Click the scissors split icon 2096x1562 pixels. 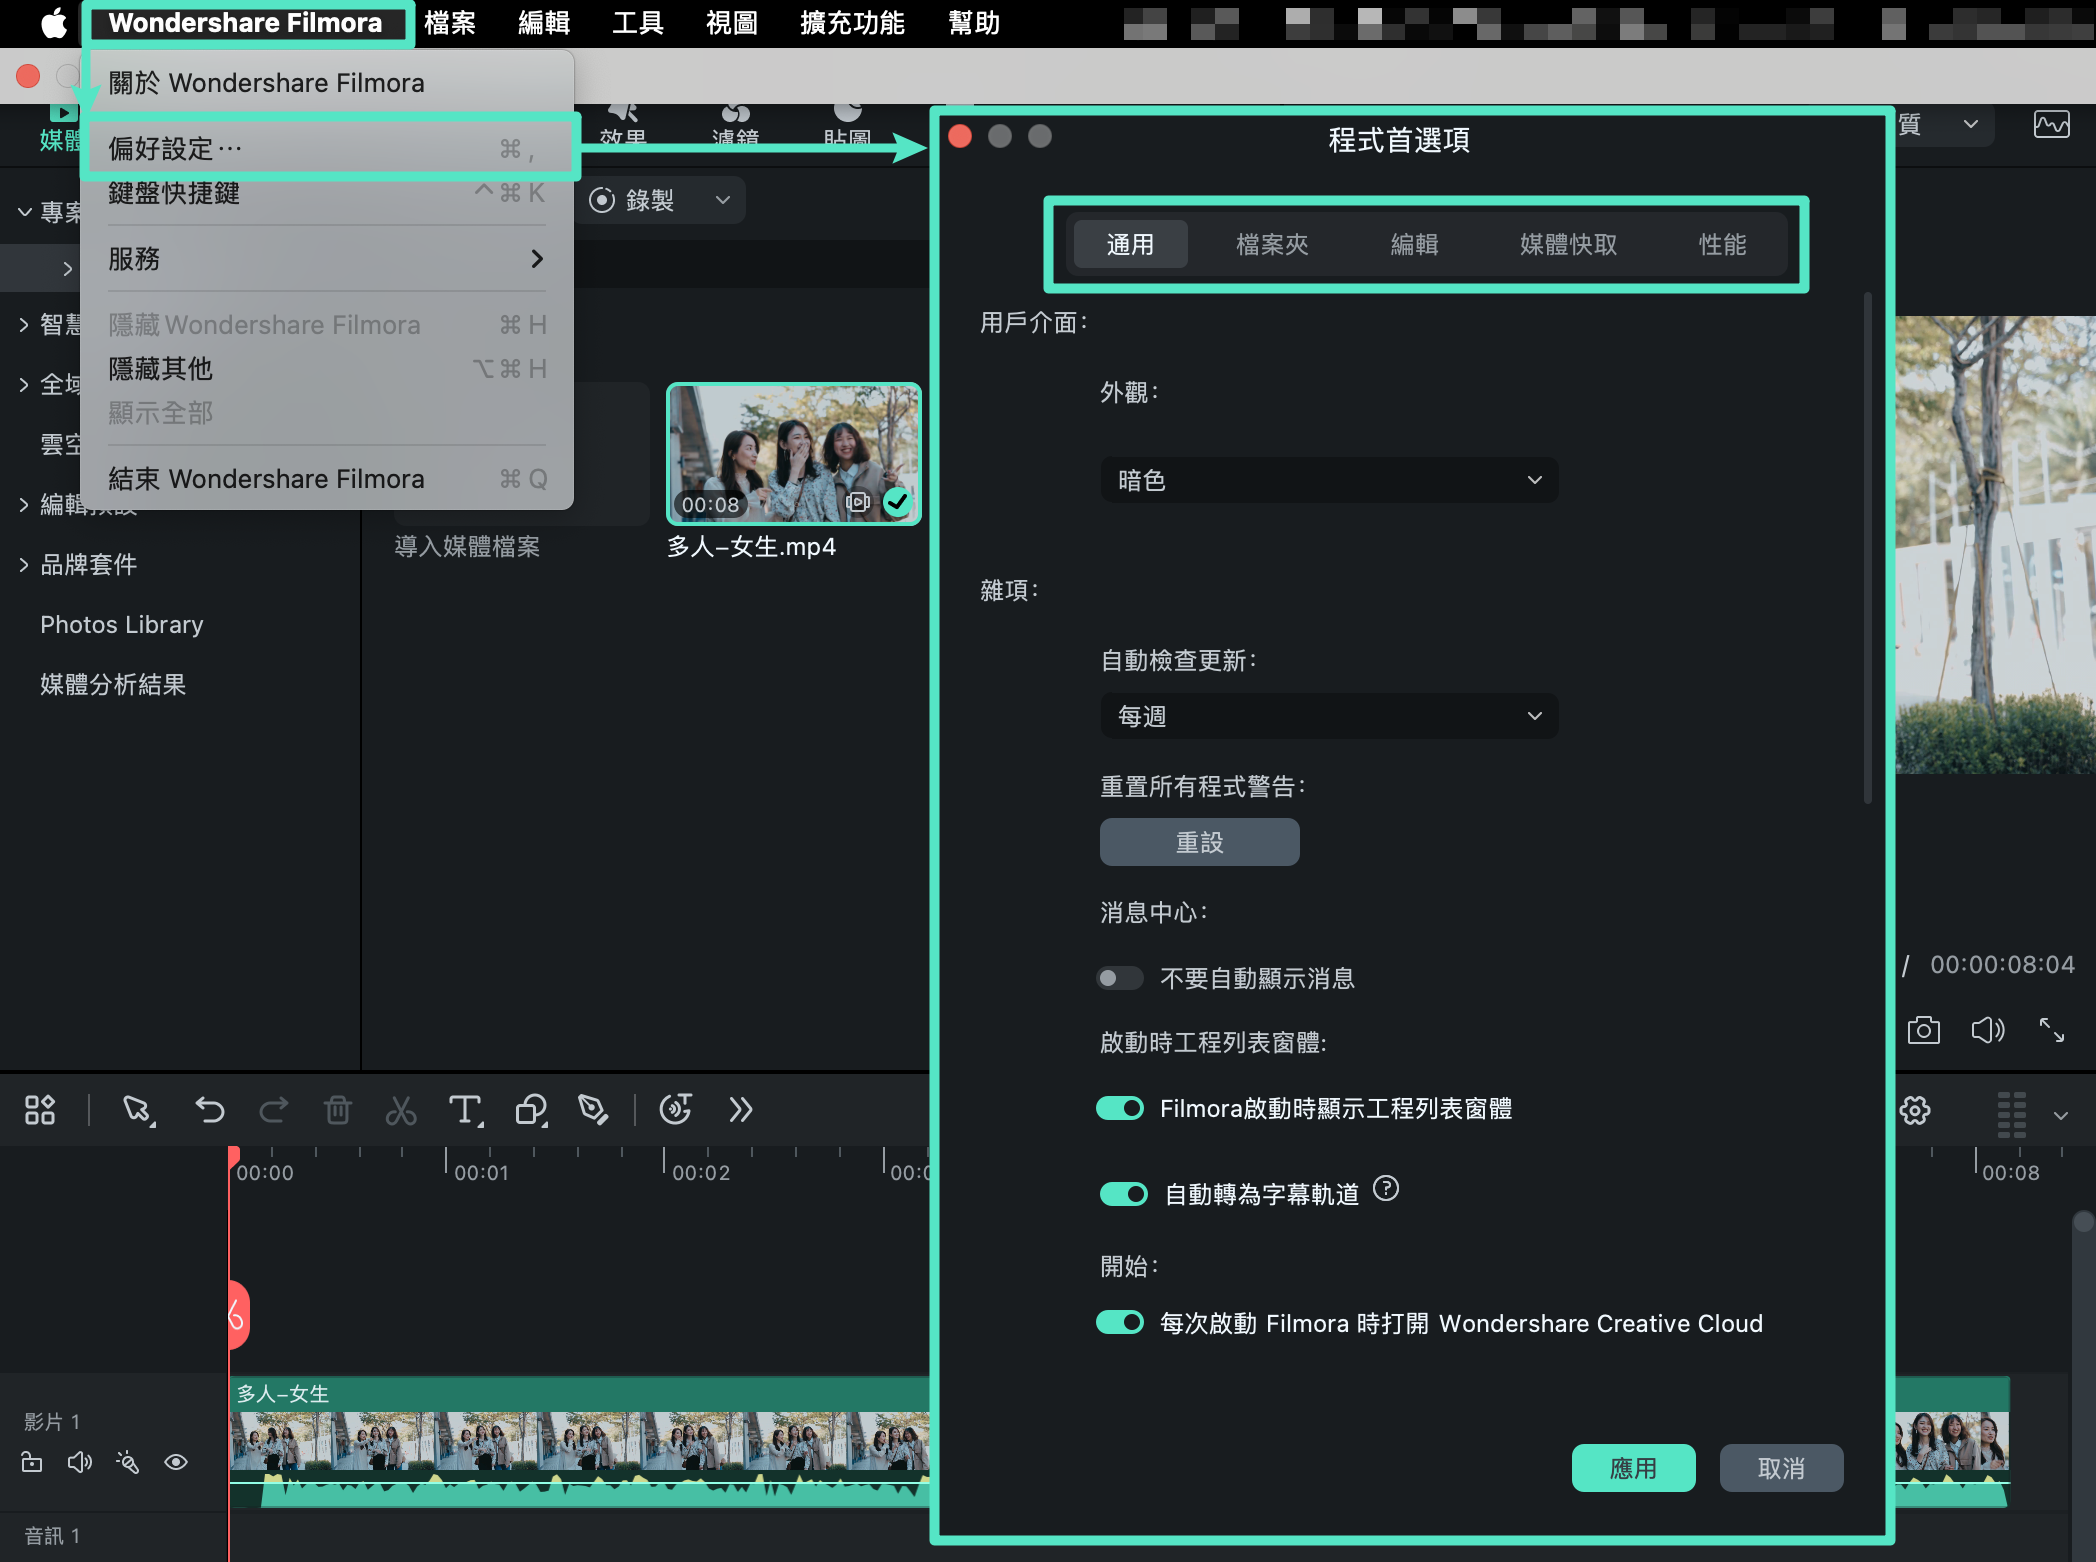[401, 1109]
